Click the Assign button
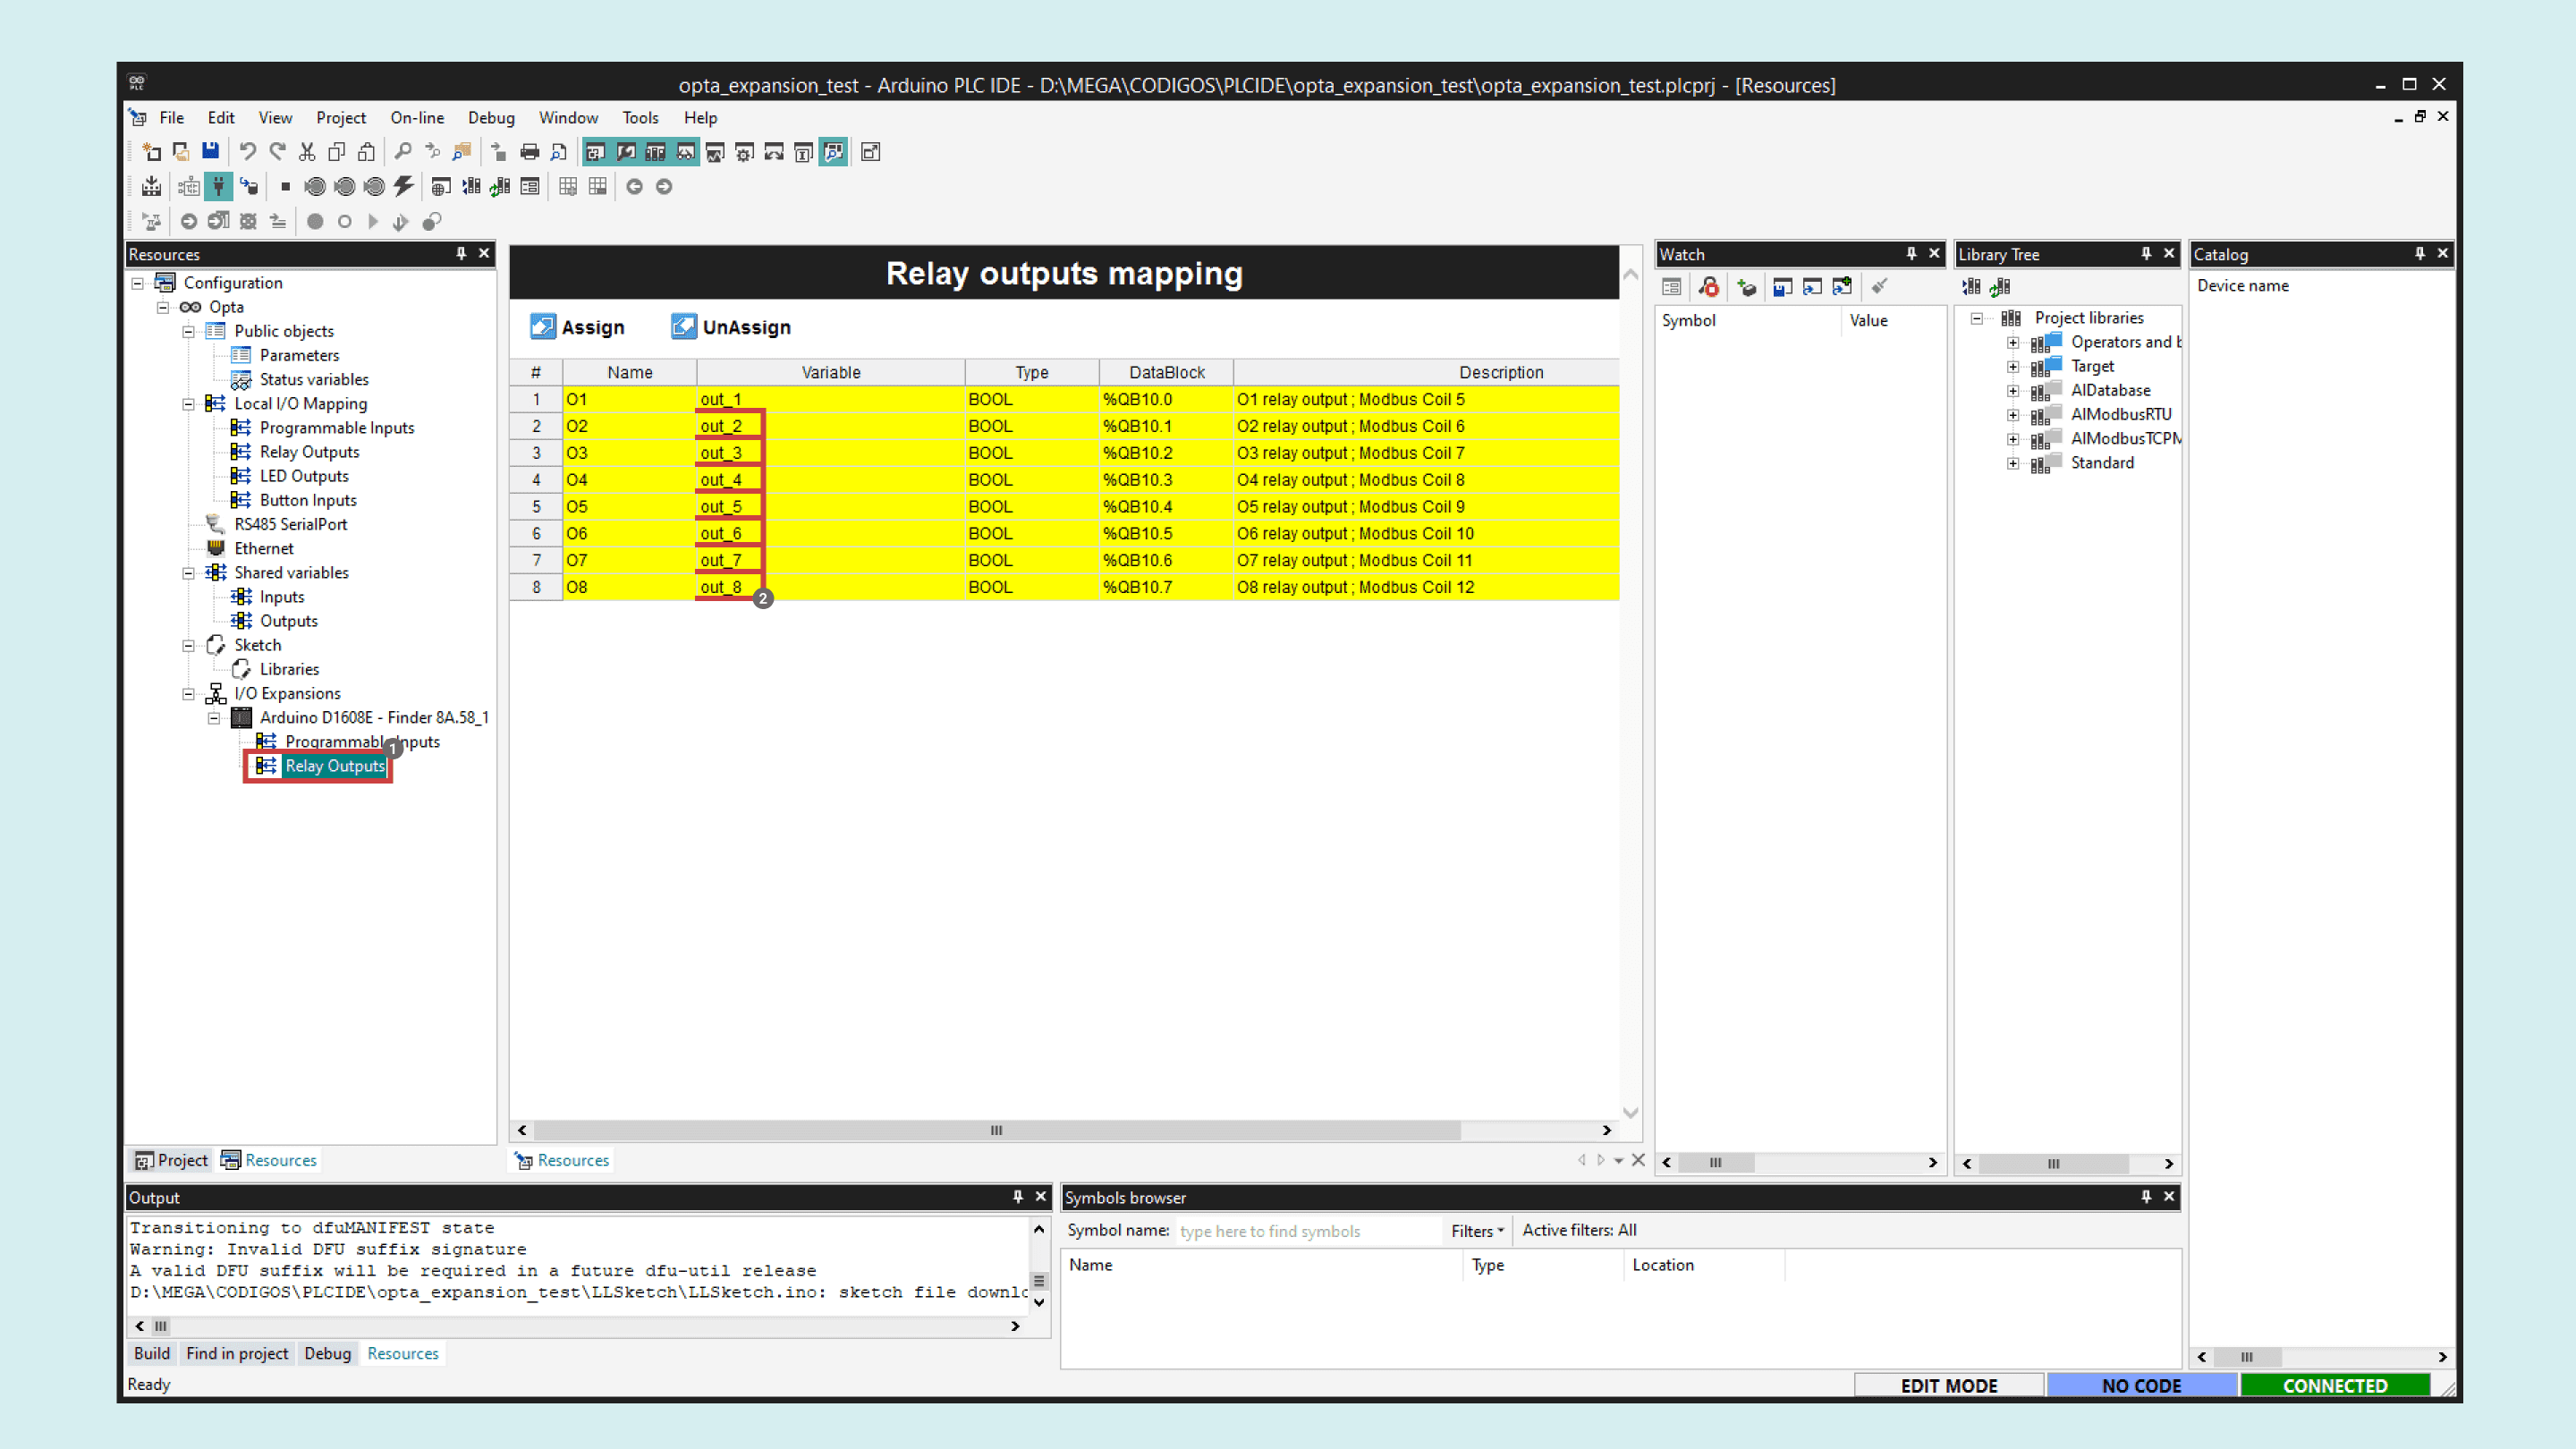The image size is (2576, 1449). [577, 327]
